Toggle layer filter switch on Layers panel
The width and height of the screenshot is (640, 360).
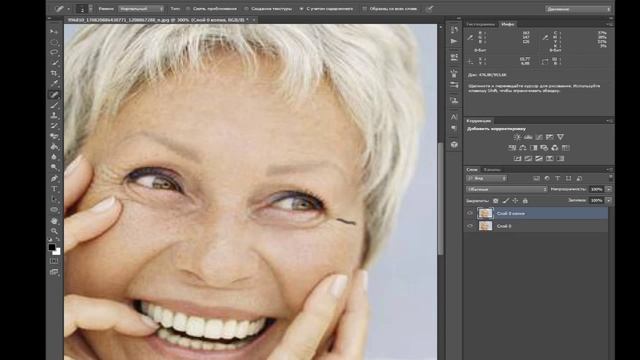click(x=611, y=178)
